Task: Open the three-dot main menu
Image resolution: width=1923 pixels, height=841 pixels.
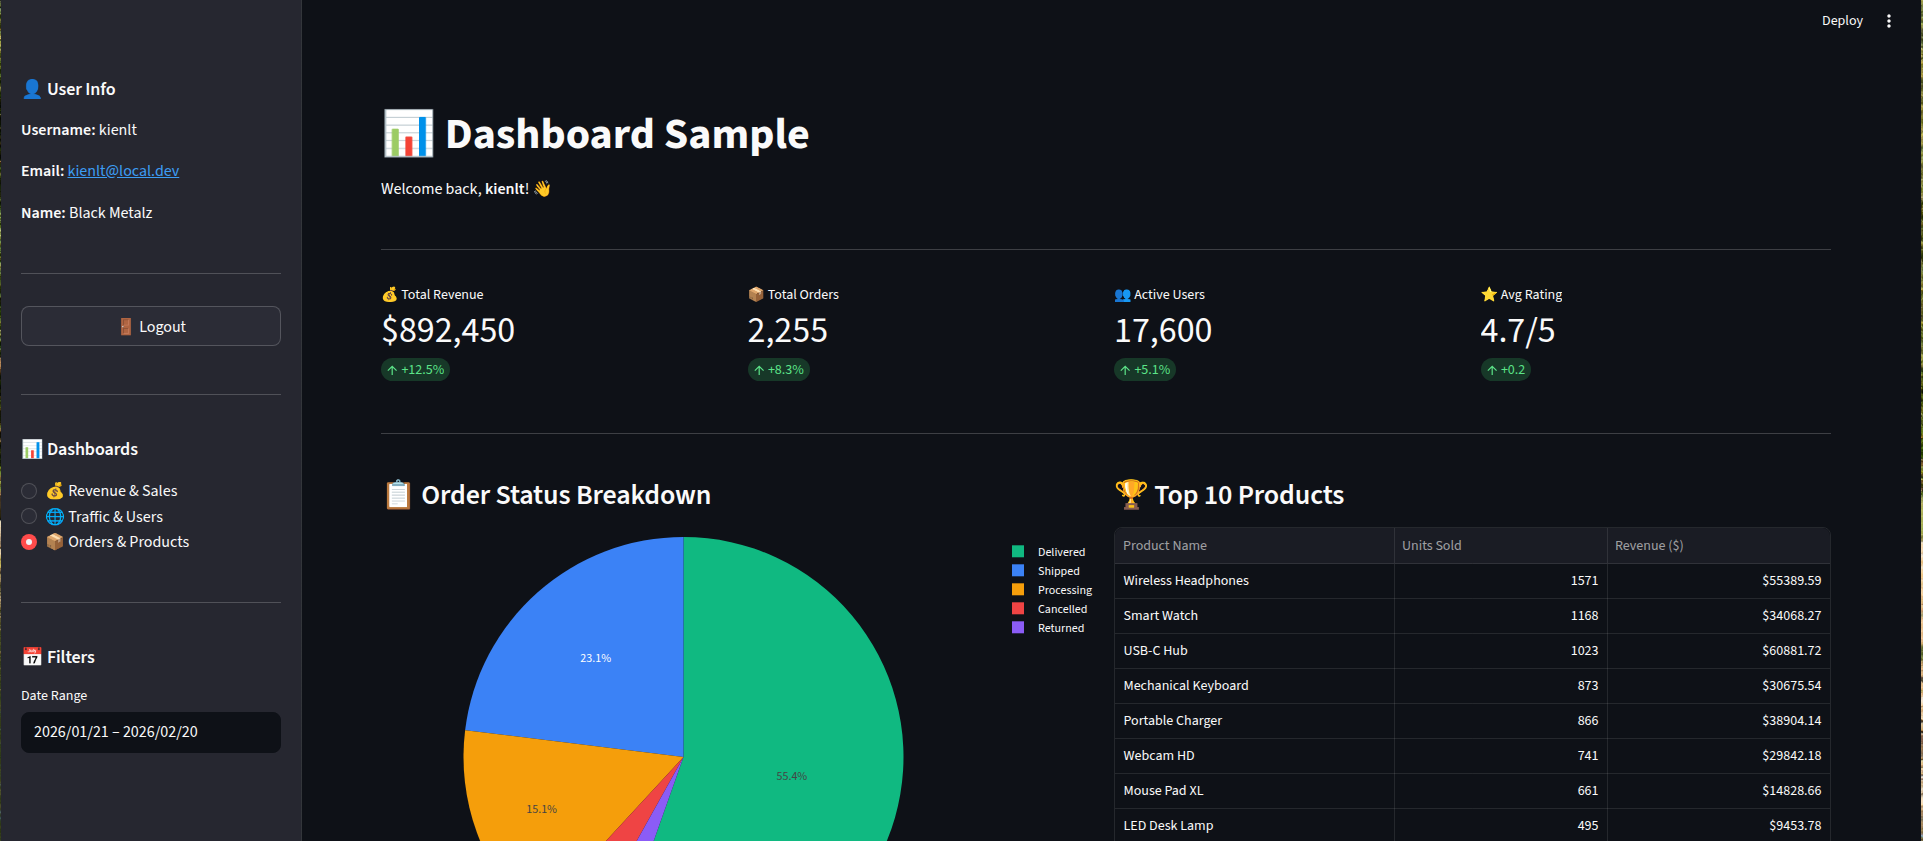Action: [1888, 21]
